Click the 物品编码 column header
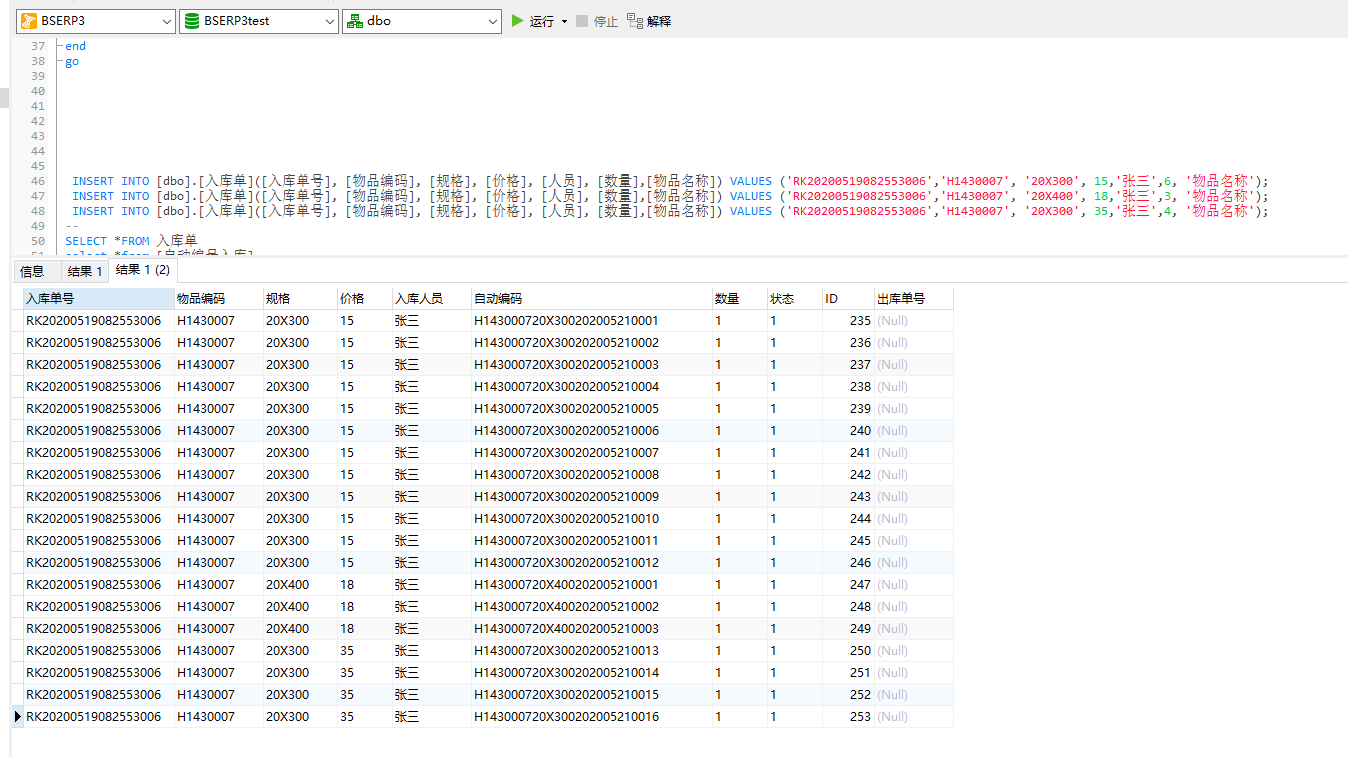 218,298
